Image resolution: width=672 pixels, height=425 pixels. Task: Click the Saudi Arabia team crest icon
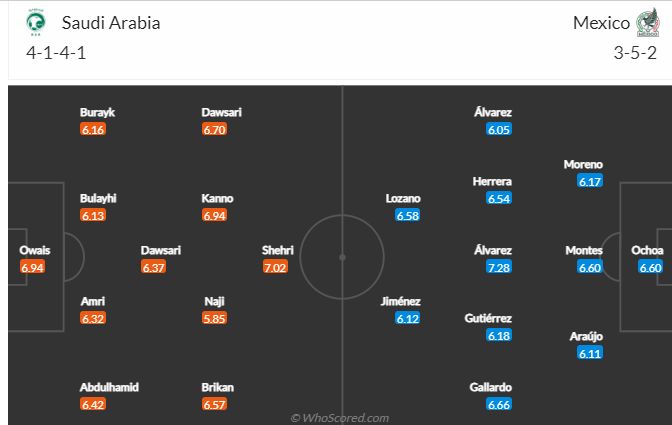(36, 22)
